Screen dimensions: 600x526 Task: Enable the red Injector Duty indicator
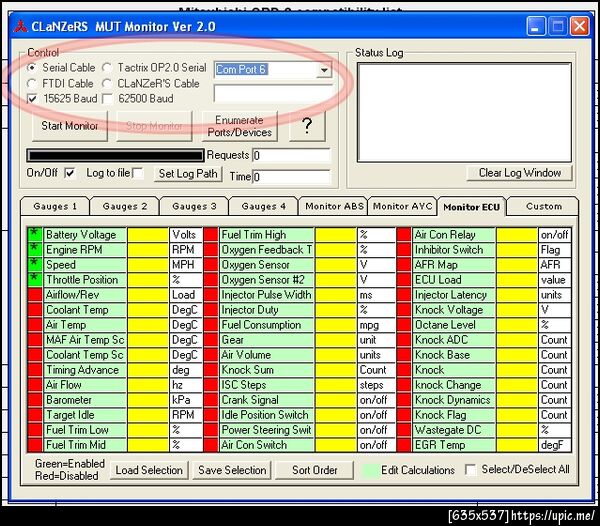211,310
